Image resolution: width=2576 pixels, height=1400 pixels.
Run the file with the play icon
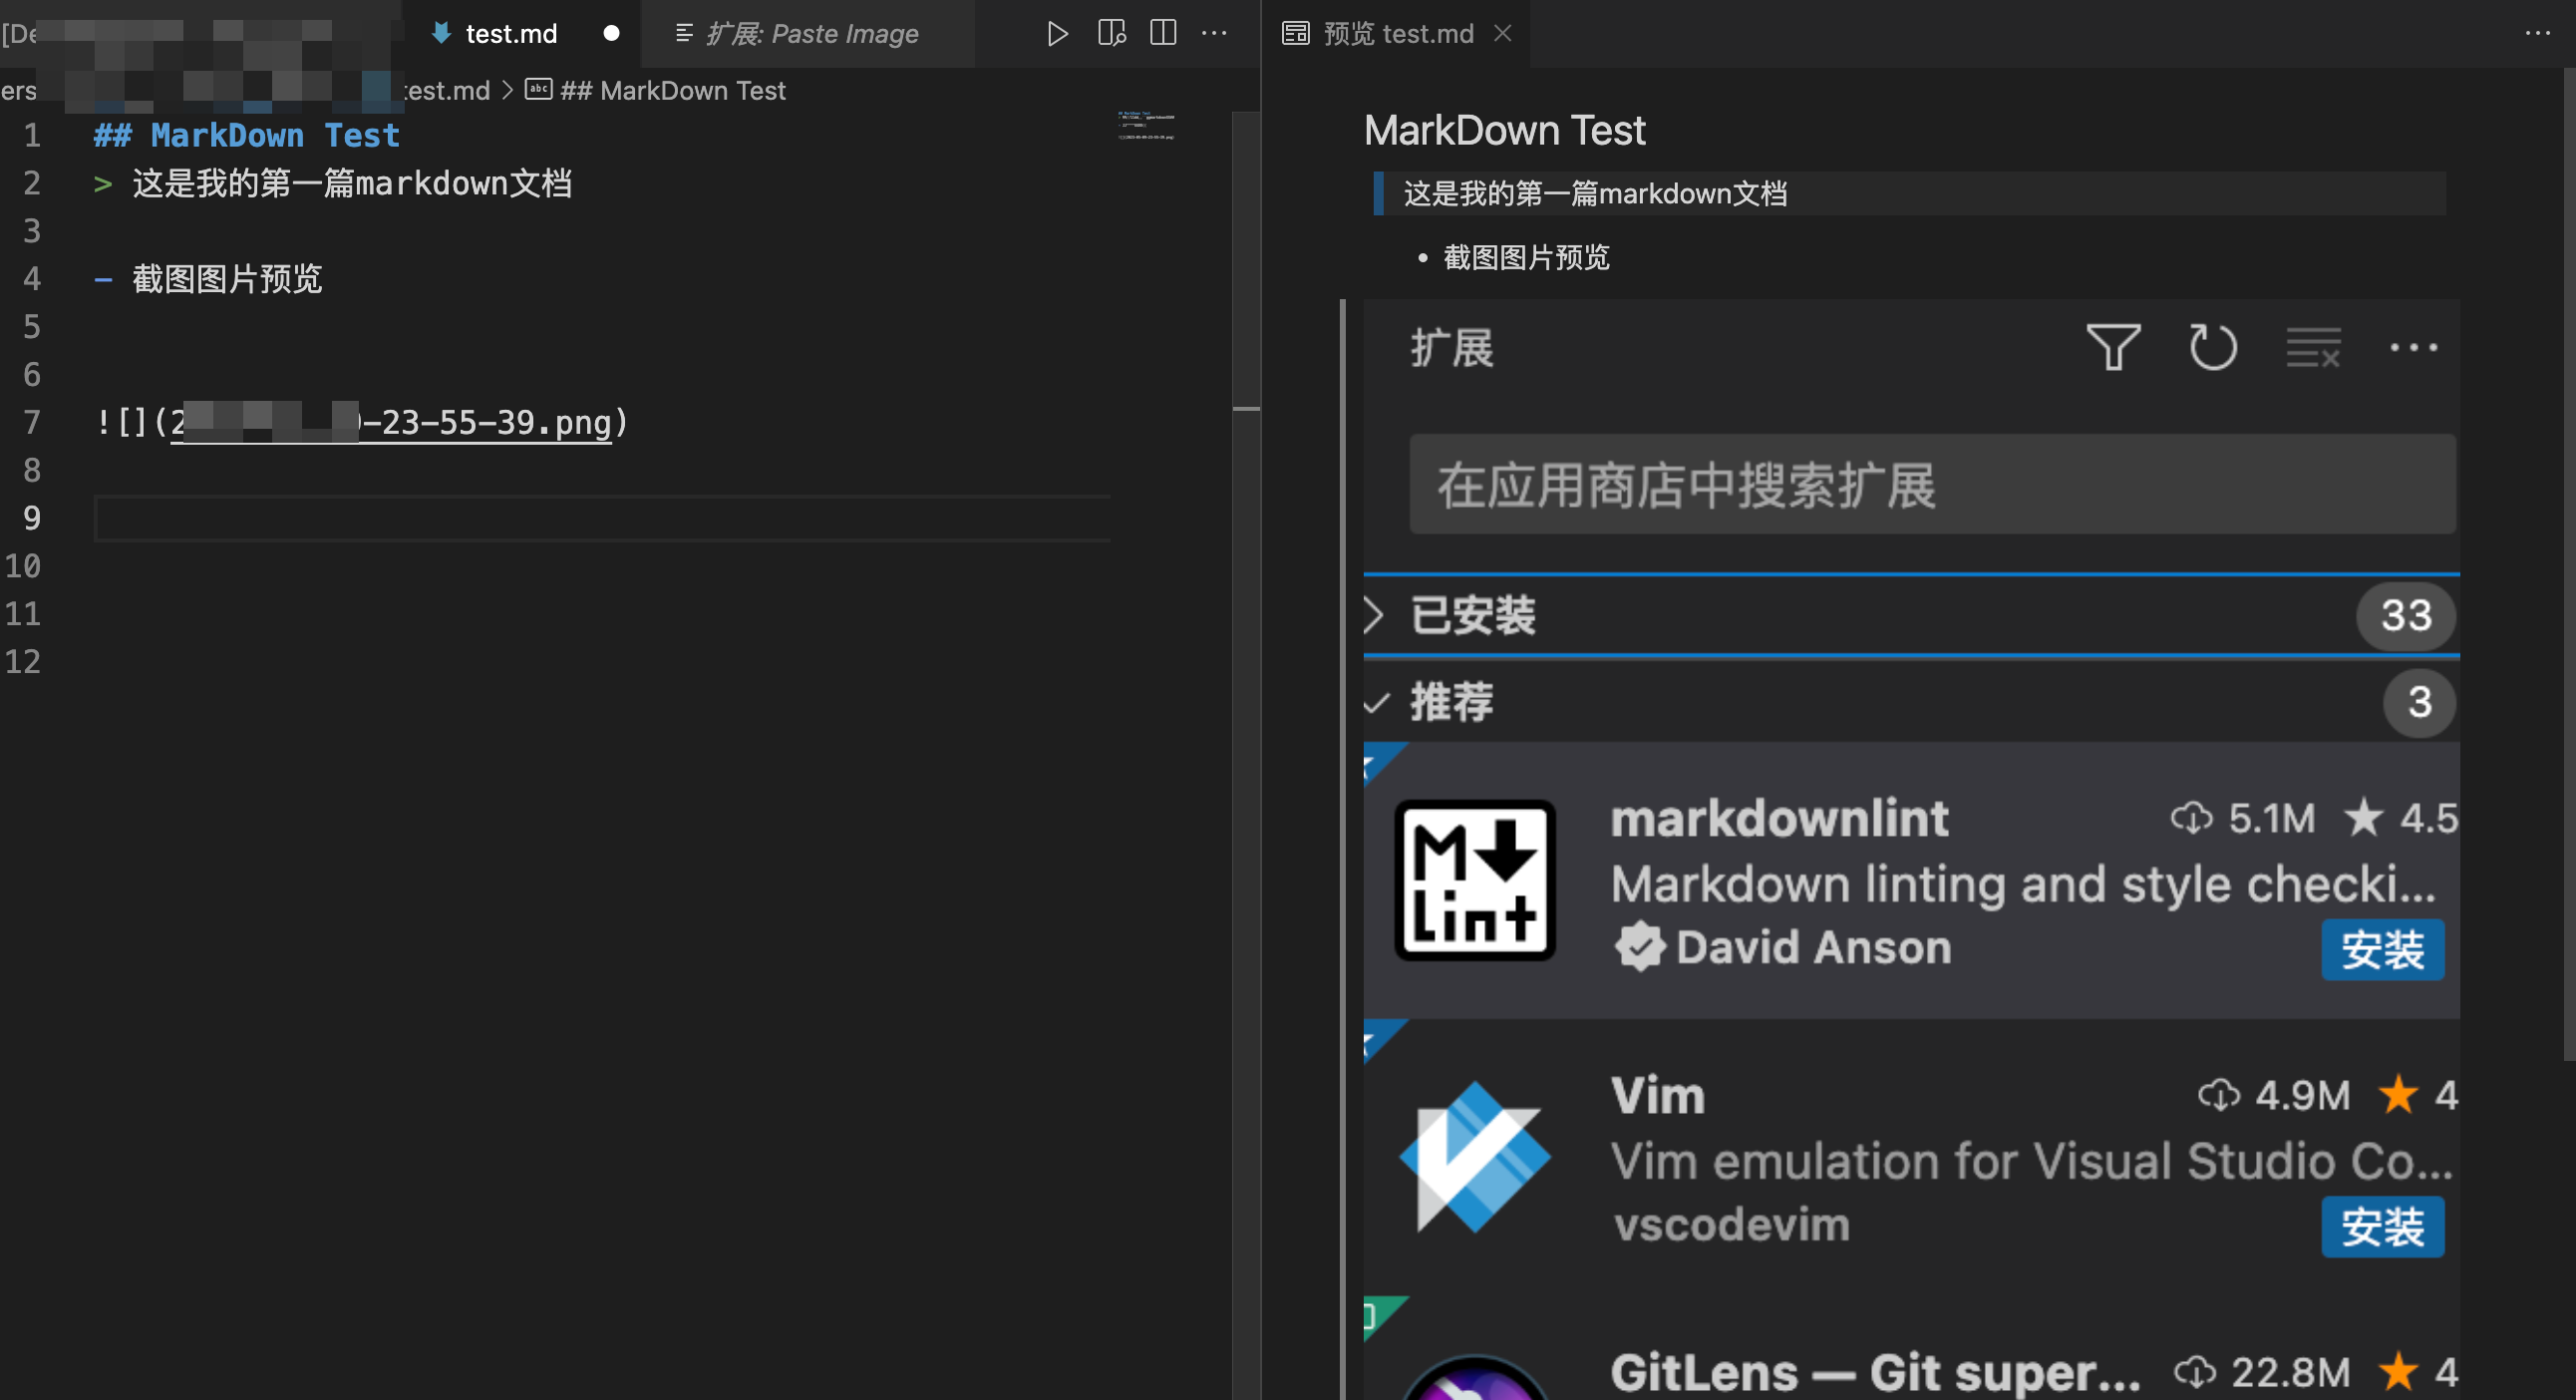pyautogui.click(x=1057, y=34)
